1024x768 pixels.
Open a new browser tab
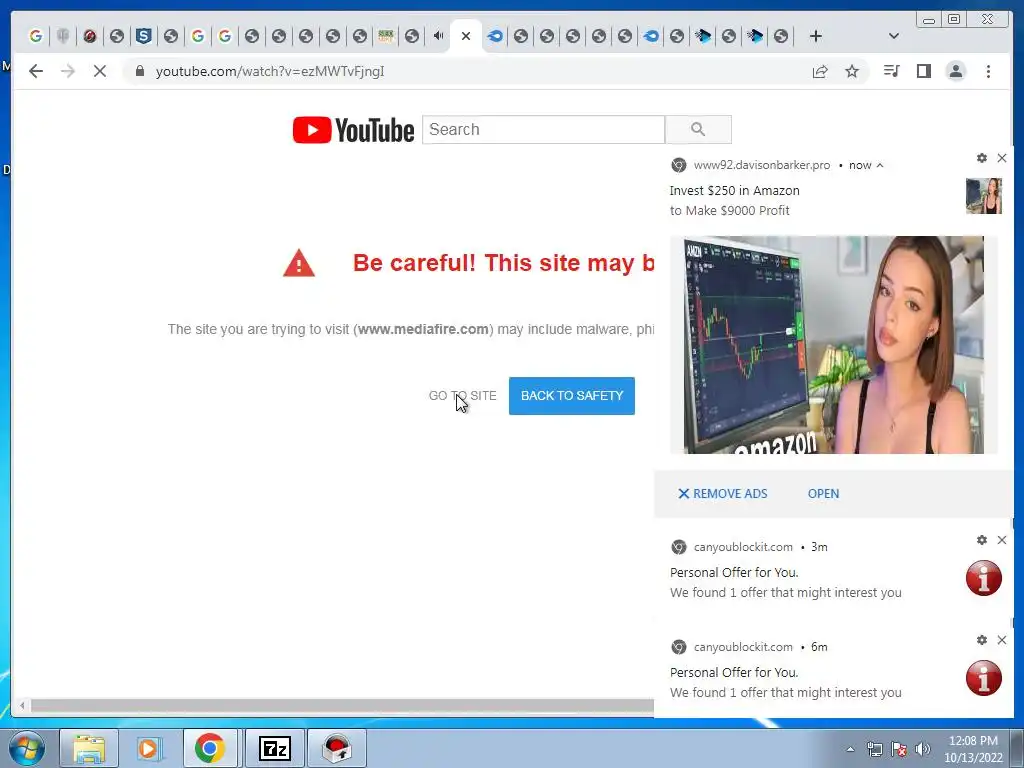point(815,36)
